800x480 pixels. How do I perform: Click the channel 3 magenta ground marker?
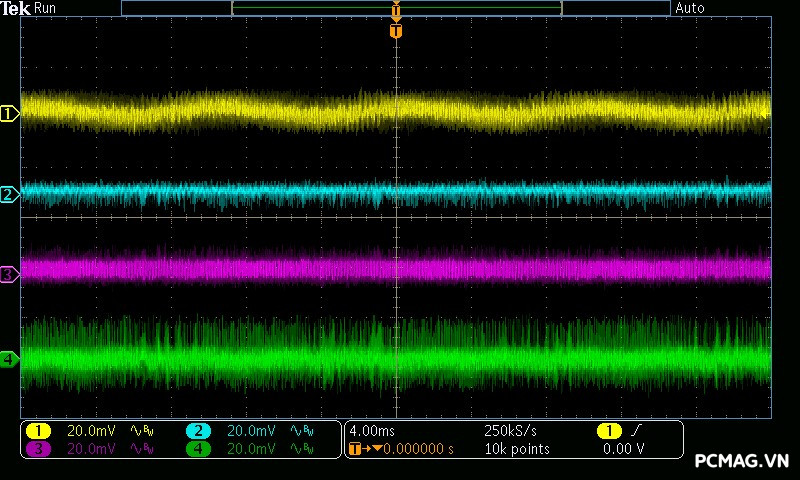click(9, 273)
